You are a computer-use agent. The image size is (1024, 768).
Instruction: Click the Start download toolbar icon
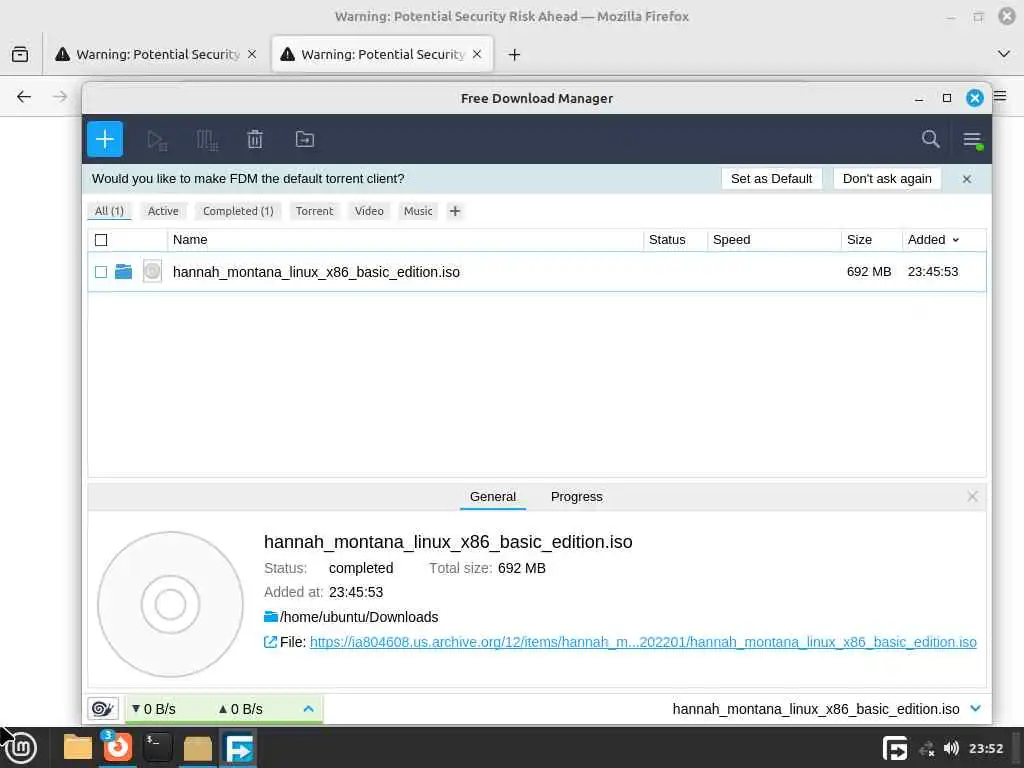(157, 140)
